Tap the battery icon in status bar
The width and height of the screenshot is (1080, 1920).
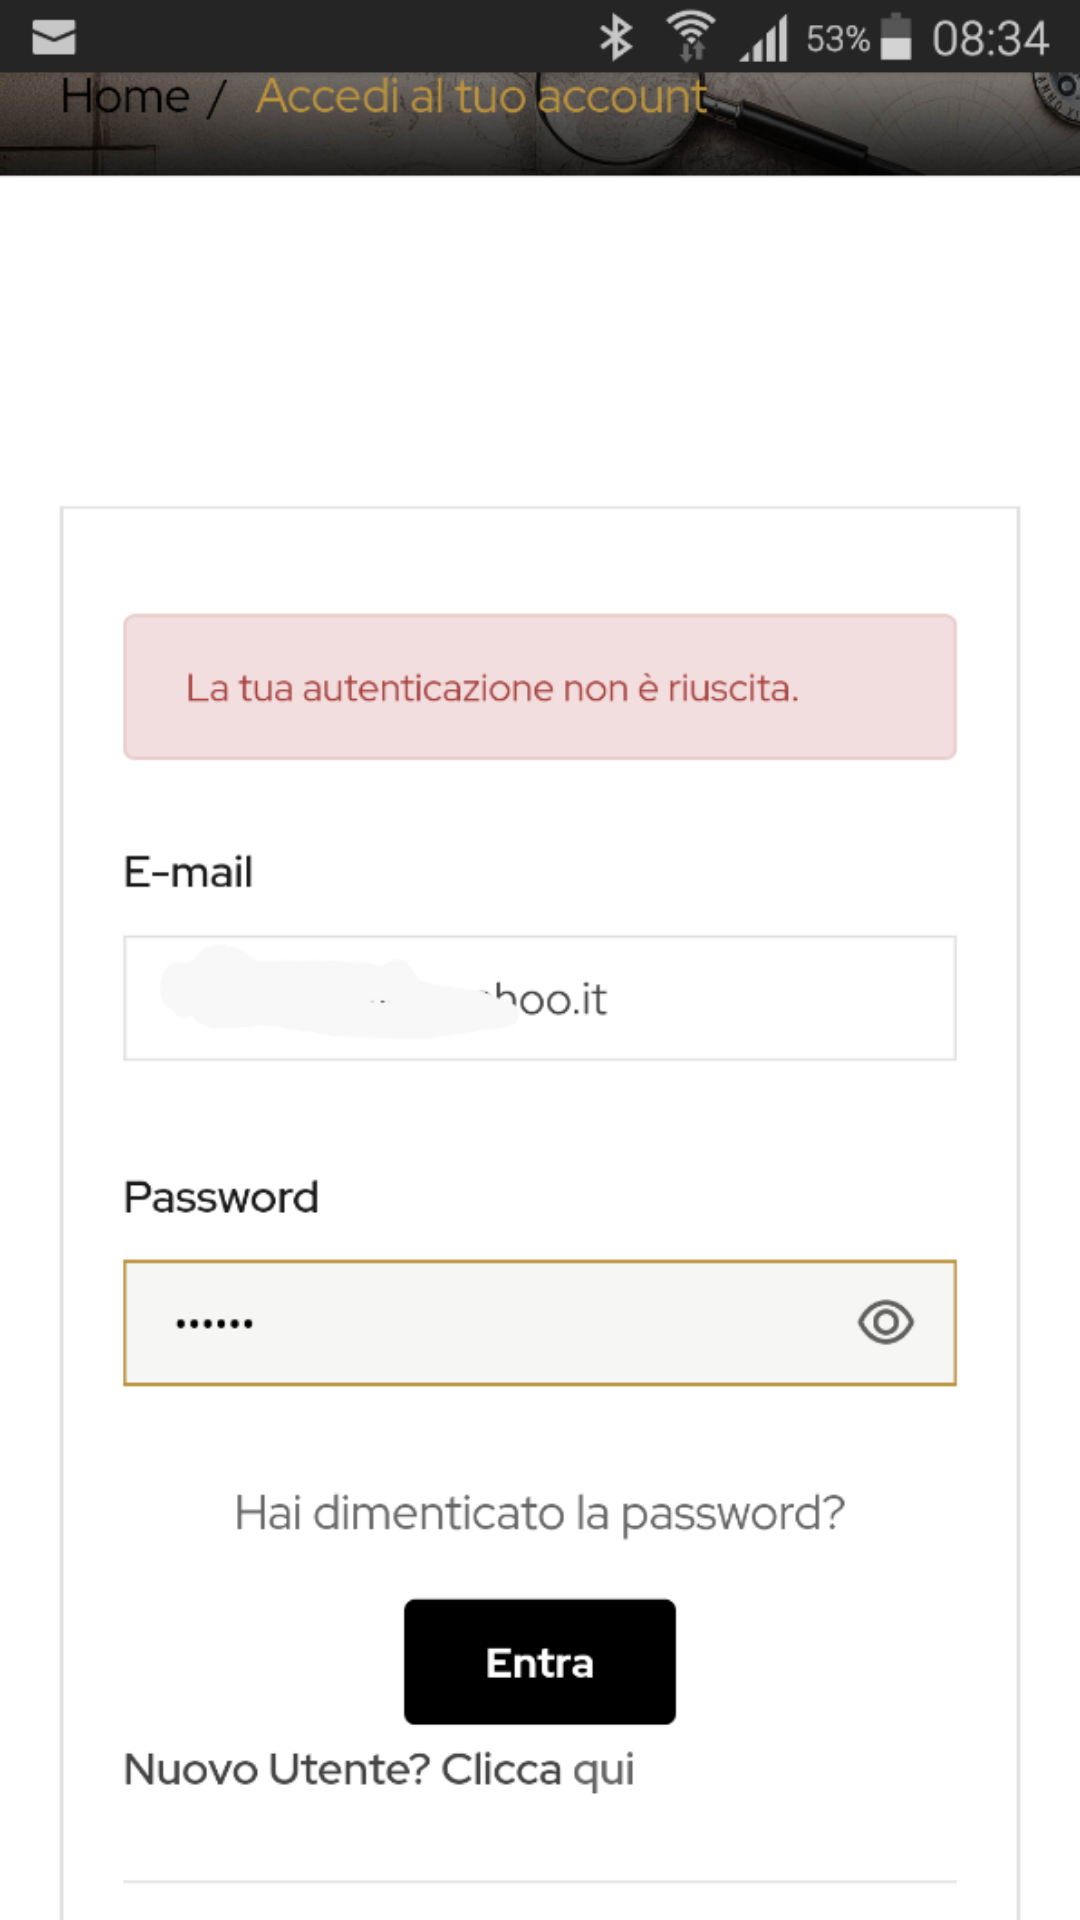897,37
